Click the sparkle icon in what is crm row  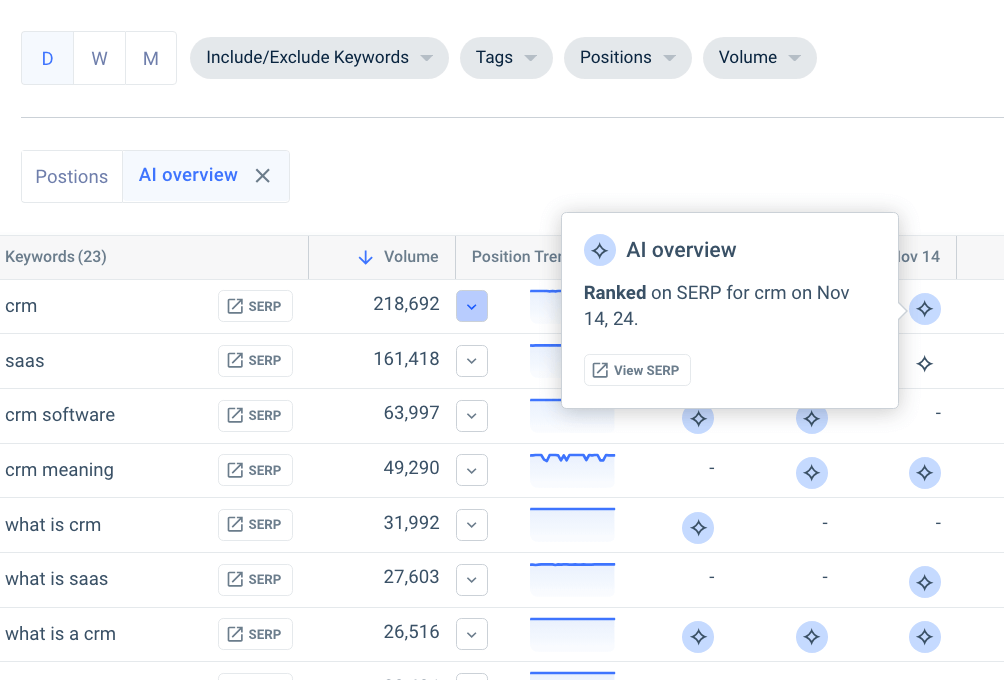coord(698,527)
